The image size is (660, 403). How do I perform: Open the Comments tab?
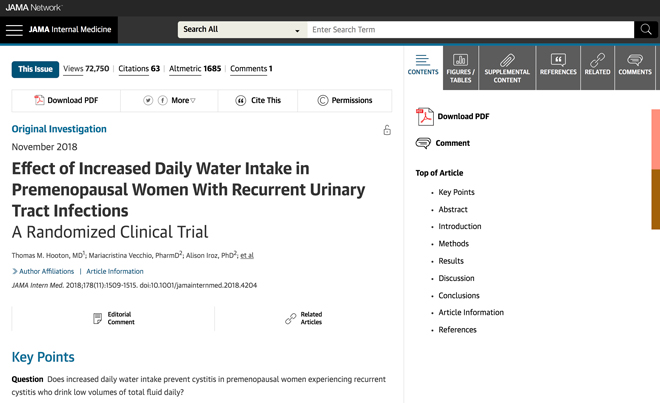(635, 68)
